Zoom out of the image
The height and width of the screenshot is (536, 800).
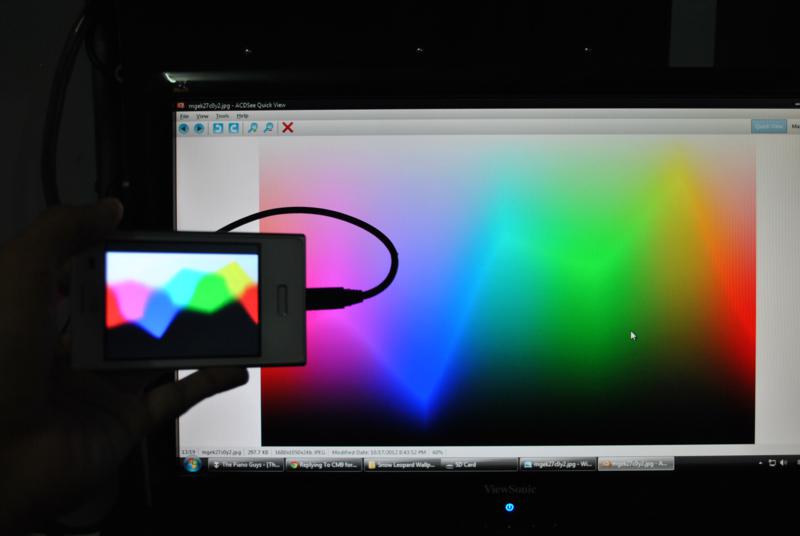(268, 128)
